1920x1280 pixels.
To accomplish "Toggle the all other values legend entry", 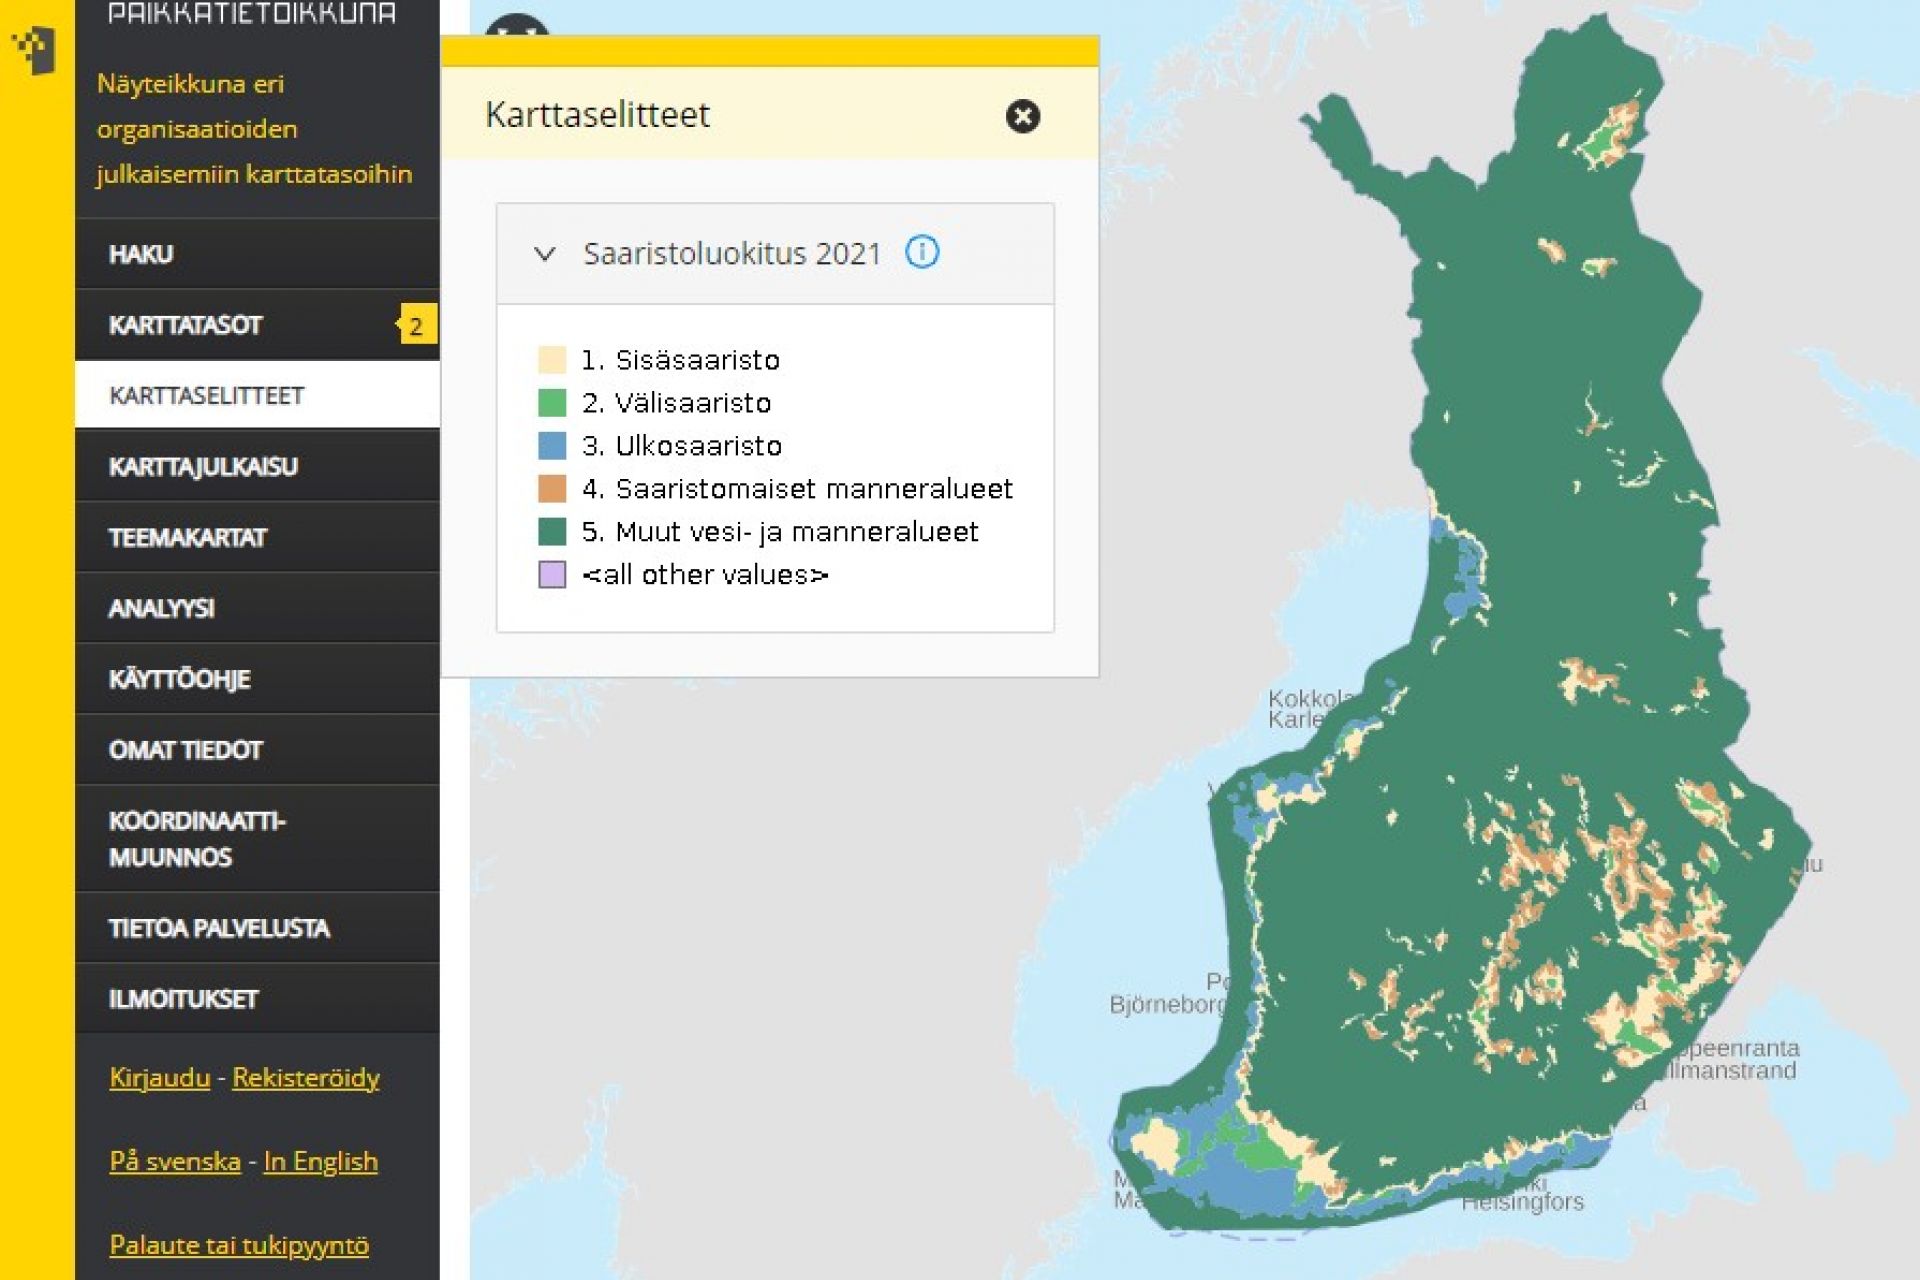I will (706, 574).
